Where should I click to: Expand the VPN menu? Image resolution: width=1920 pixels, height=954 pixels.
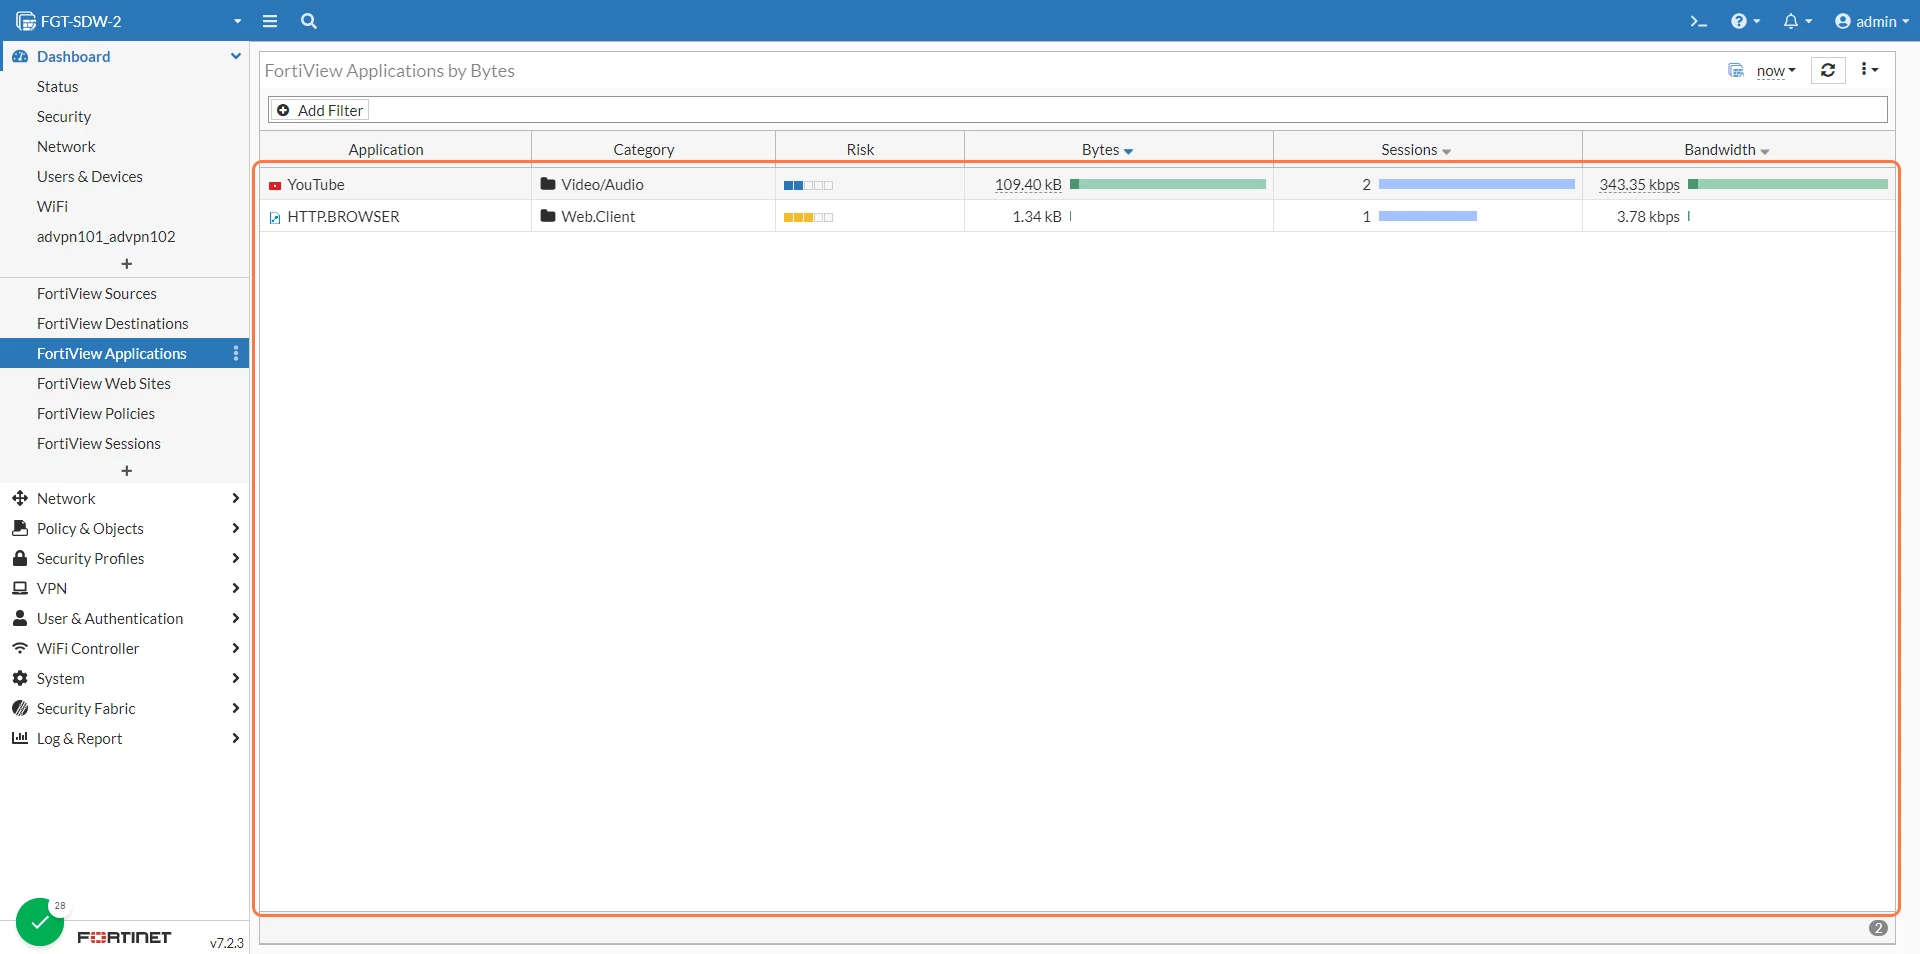click(x=125, y=588)
